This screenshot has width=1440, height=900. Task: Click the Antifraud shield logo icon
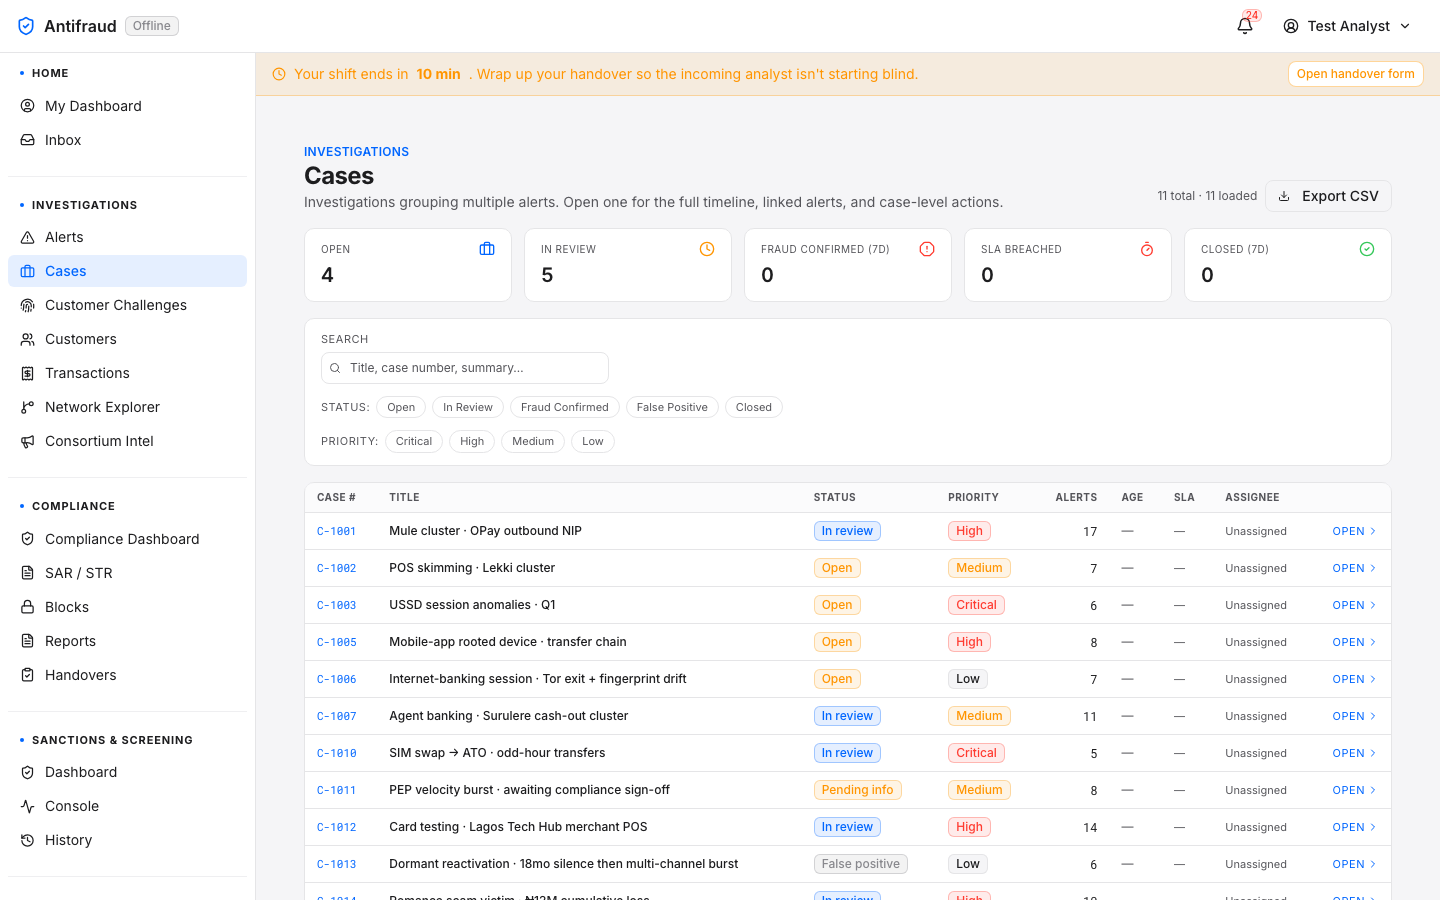[x=26, y=26]
